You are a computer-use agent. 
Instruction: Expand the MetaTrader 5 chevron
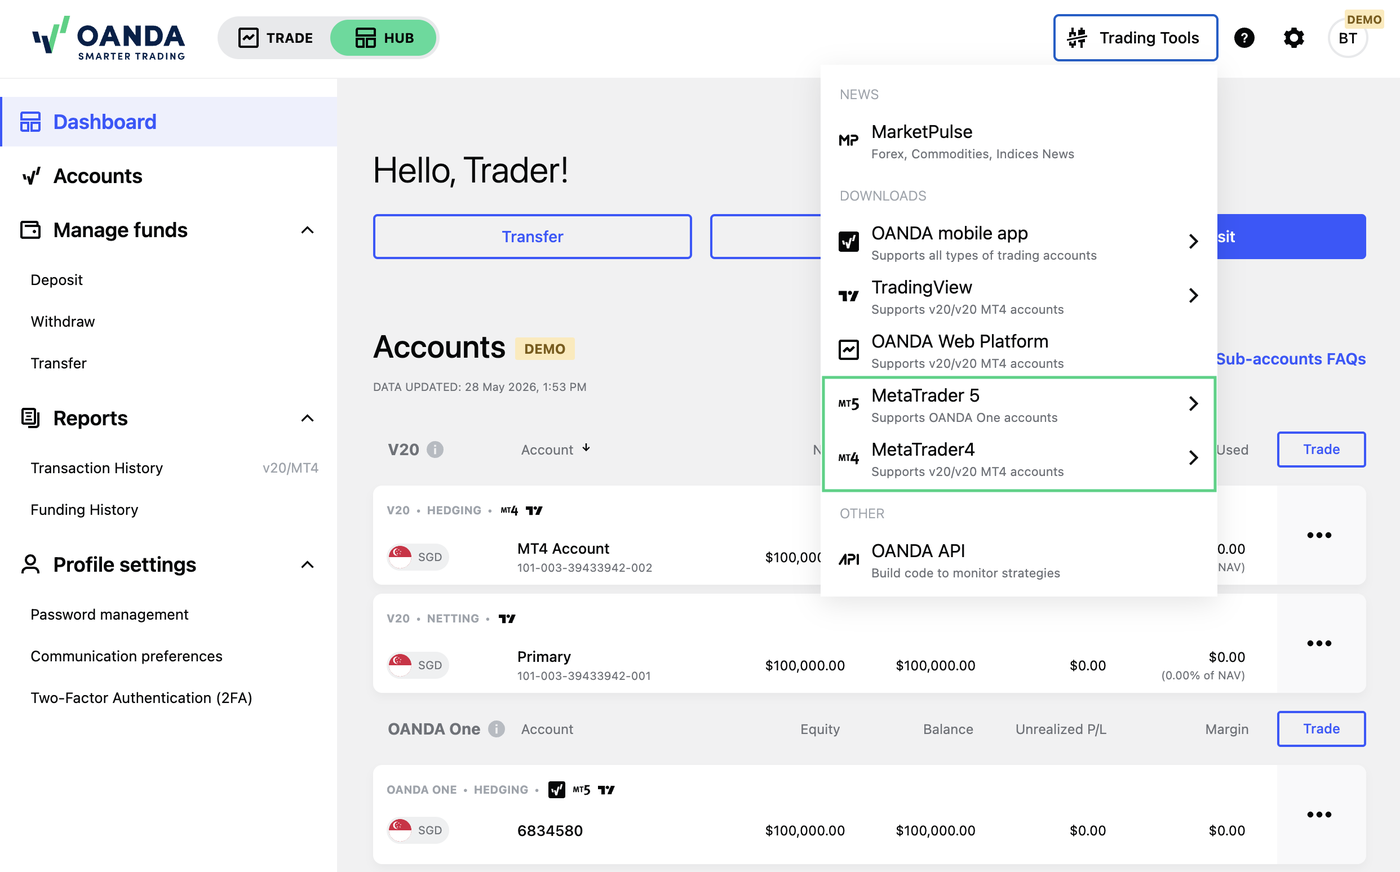click(1193, 404)
